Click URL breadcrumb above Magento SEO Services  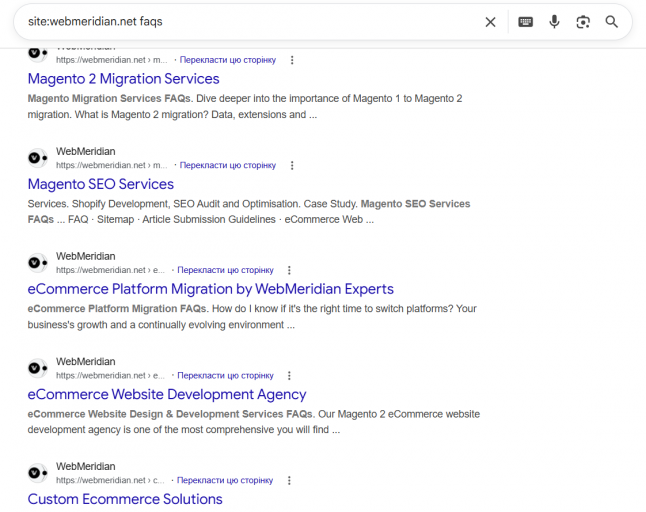click(112, 165)
